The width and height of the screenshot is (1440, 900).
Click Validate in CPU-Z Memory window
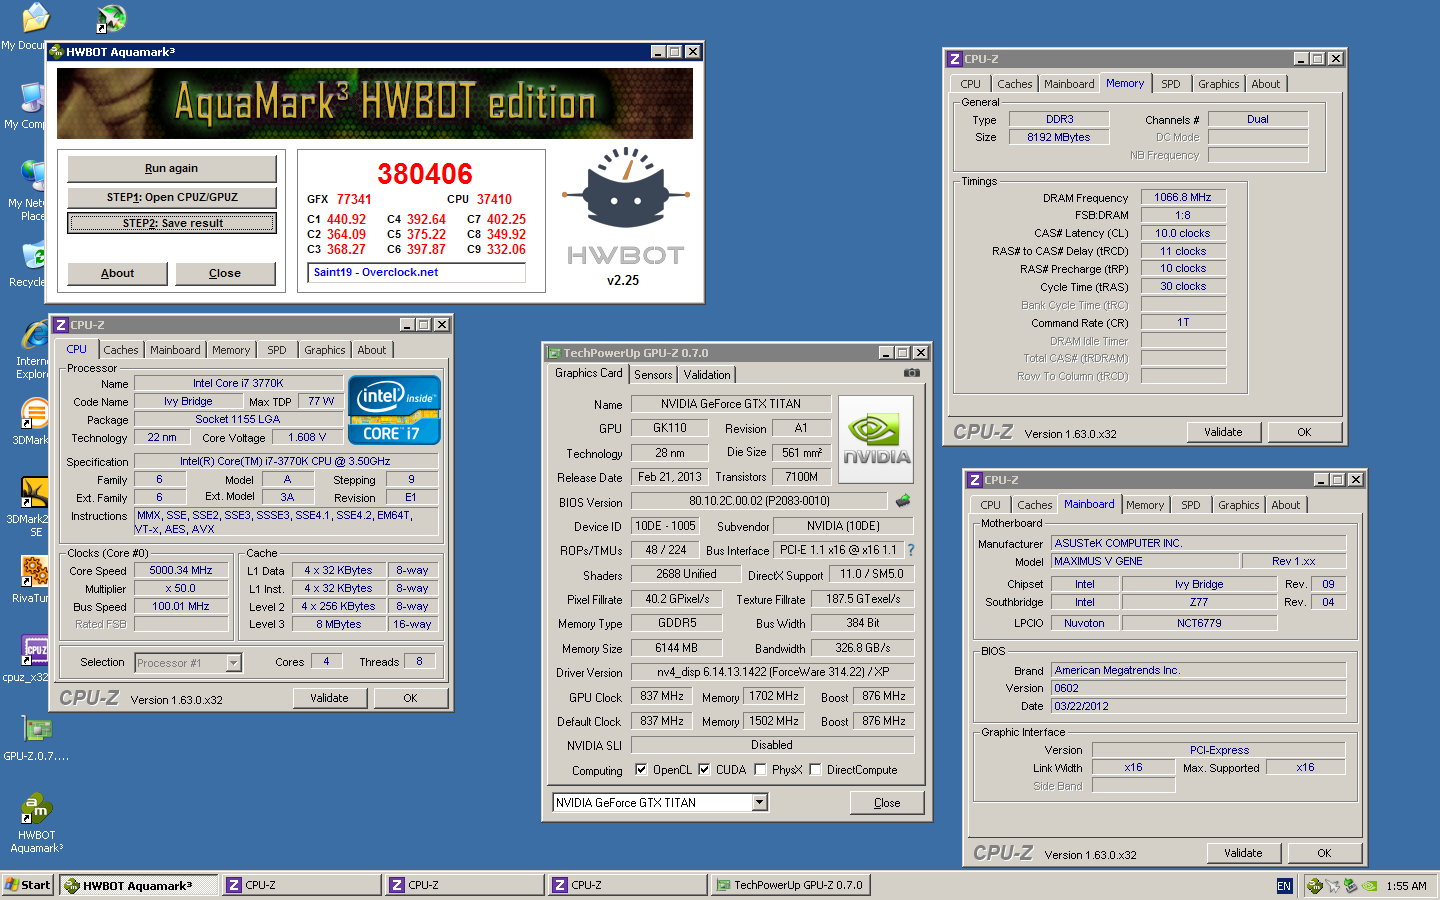(x=1223, y=432)
